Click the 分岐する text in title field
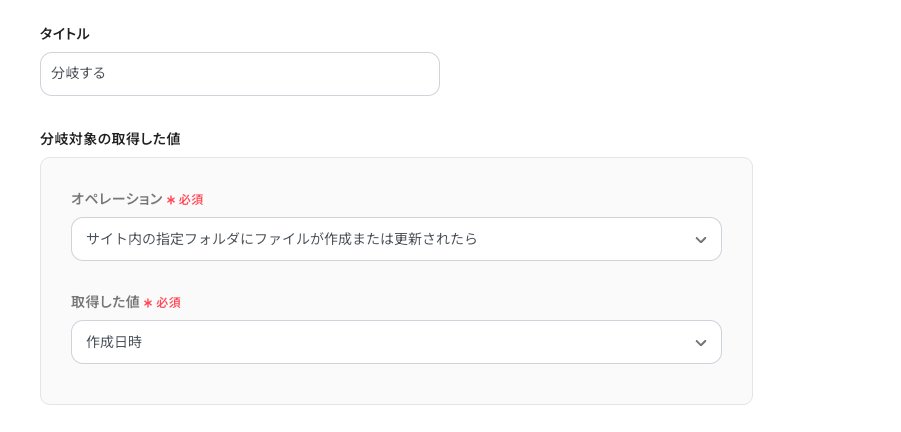 pos(78,74)
